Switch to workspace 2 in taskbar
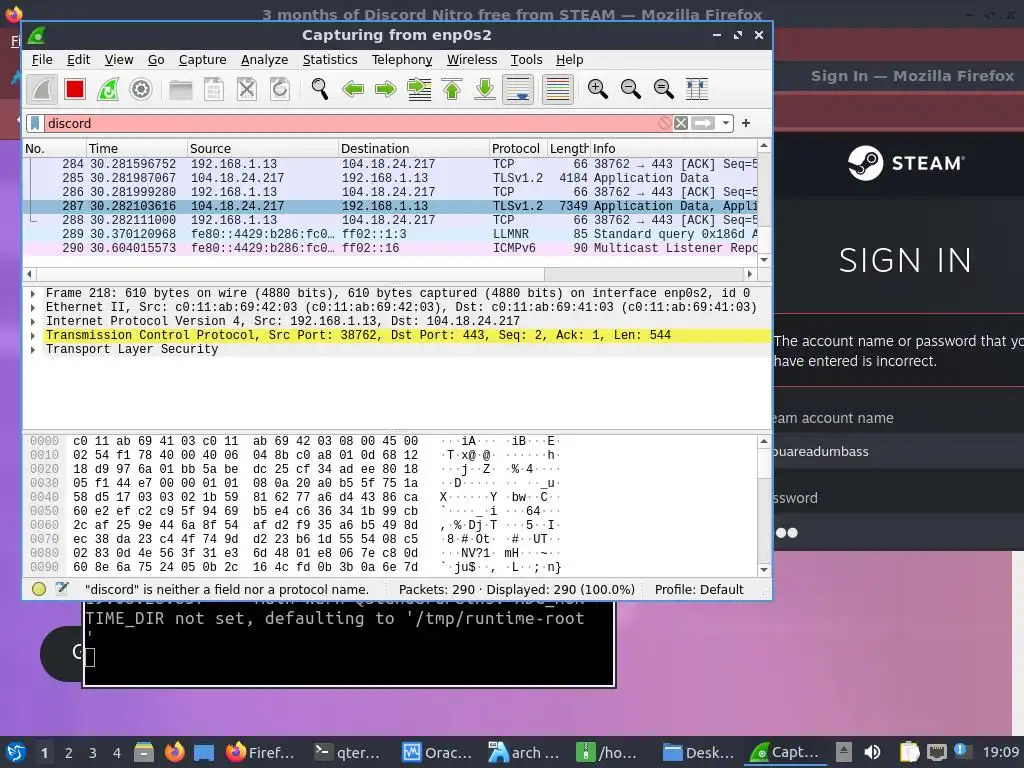The width and height of the screenshot is (1024, 768). pos(69,753)
